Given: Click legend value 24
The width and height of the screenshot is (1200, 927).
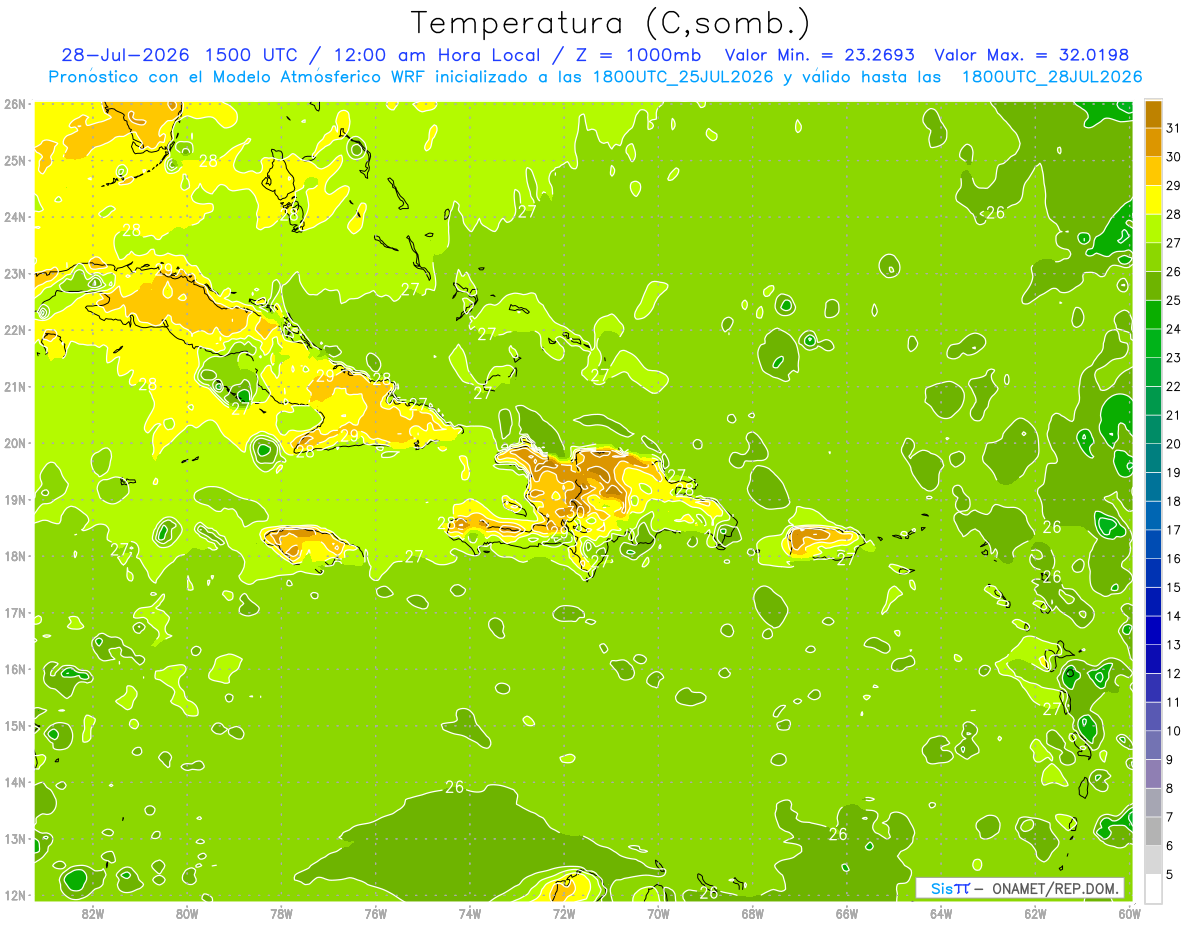Looking at the screenshot, I should (1173, 329).
